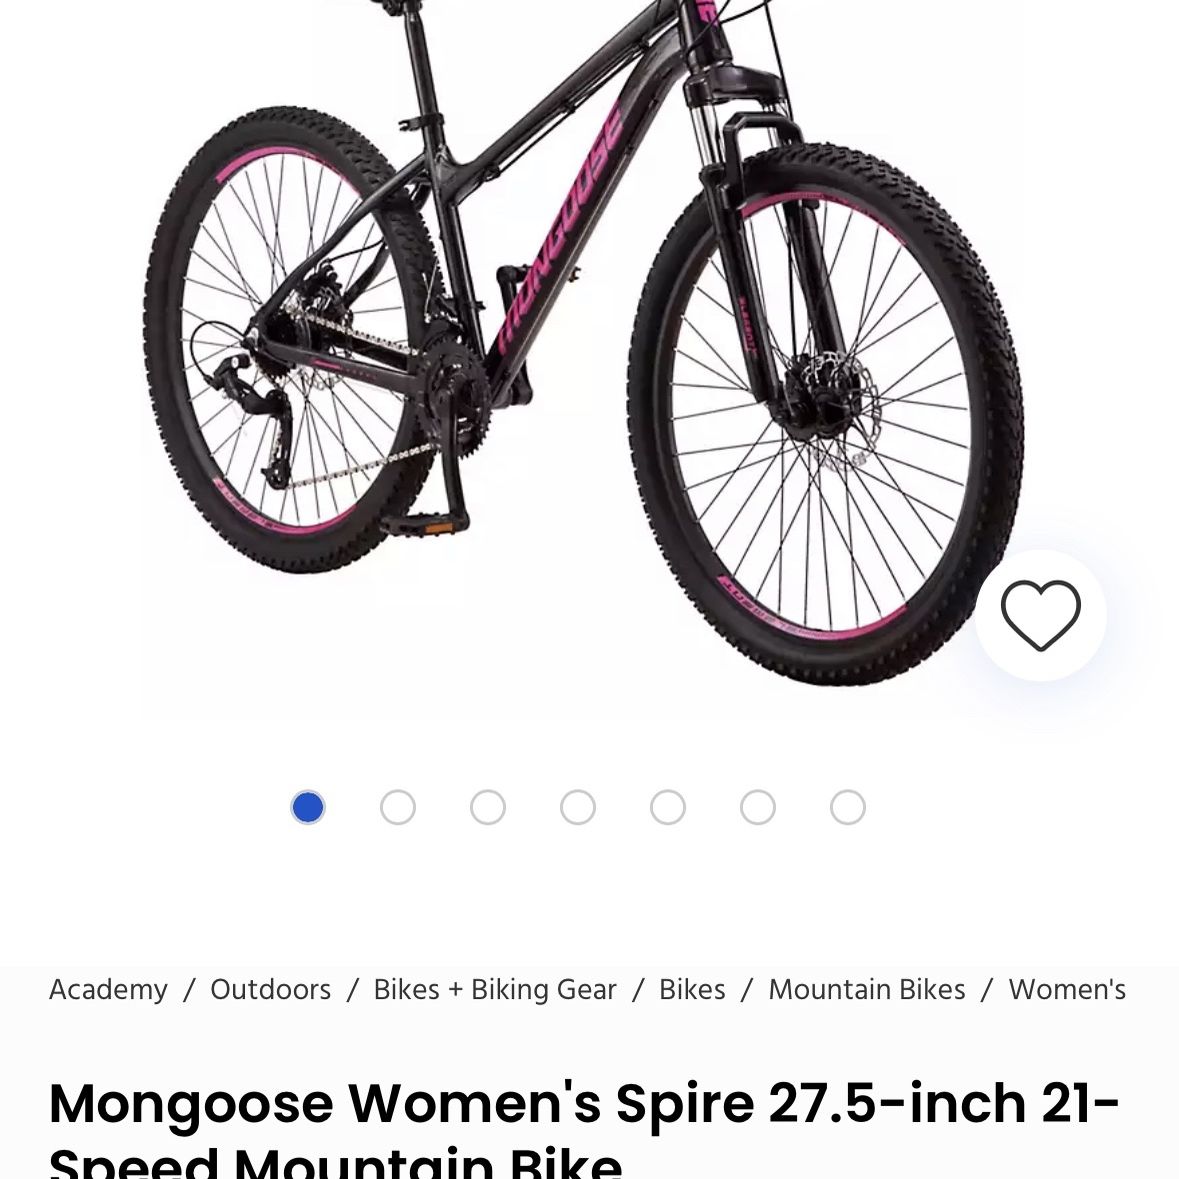Go to the Bikes breadcrumb

[692, 990]
